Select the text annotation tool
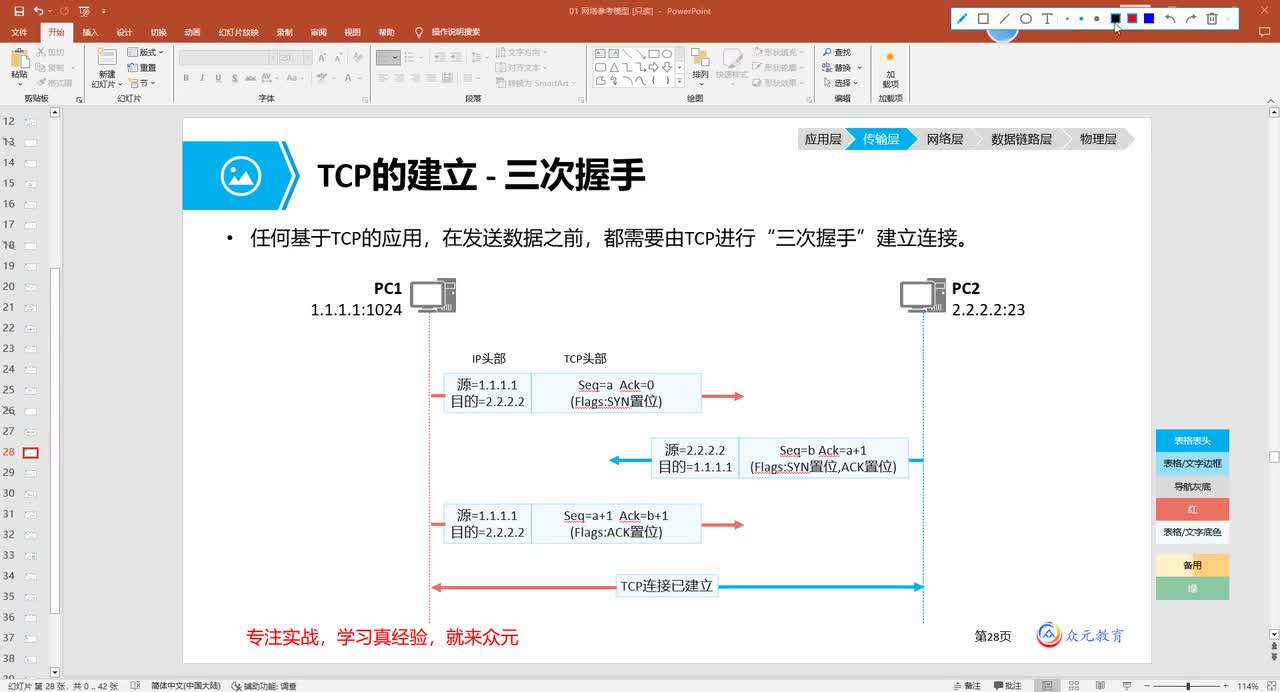The height and width of the screenshot is (692, 1280). pos(1047,18)
